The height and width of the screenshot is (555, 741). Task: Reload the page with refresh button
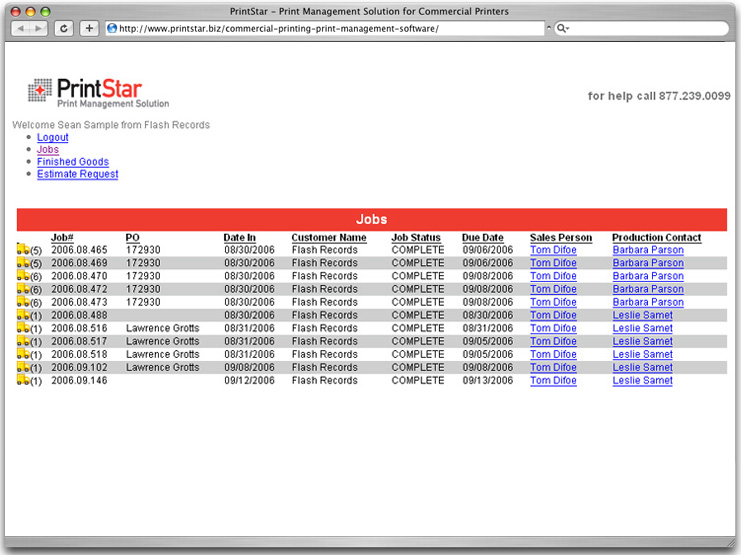pos(63,28)
